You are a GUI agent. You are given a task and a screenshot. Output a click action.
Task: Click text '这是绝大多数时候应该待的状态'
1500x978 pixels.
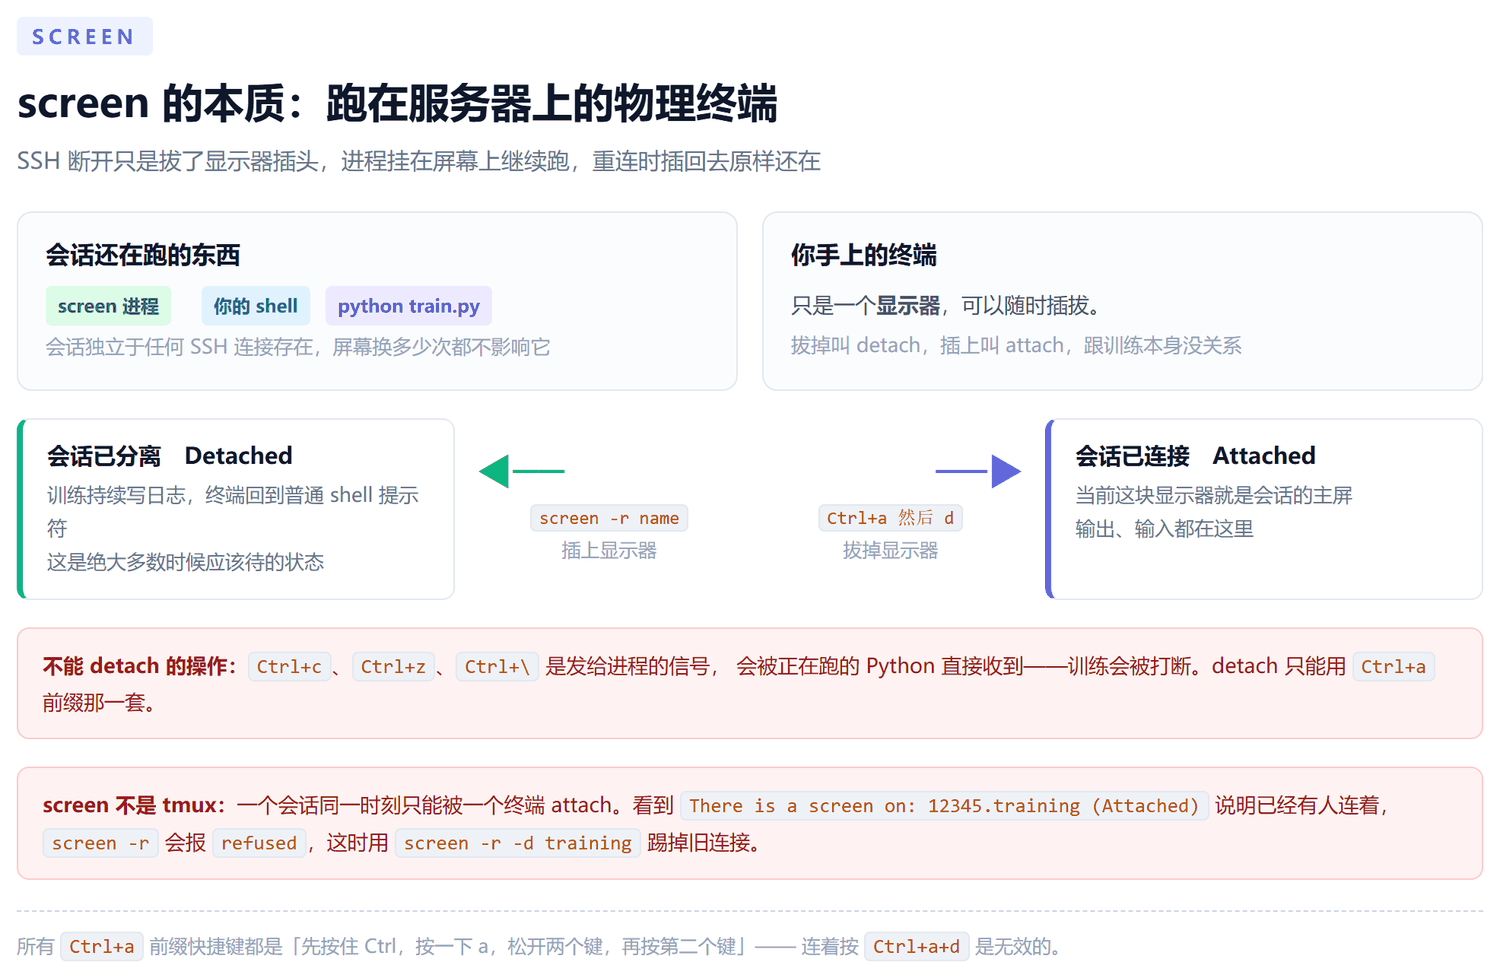click(x=185, y=562)
